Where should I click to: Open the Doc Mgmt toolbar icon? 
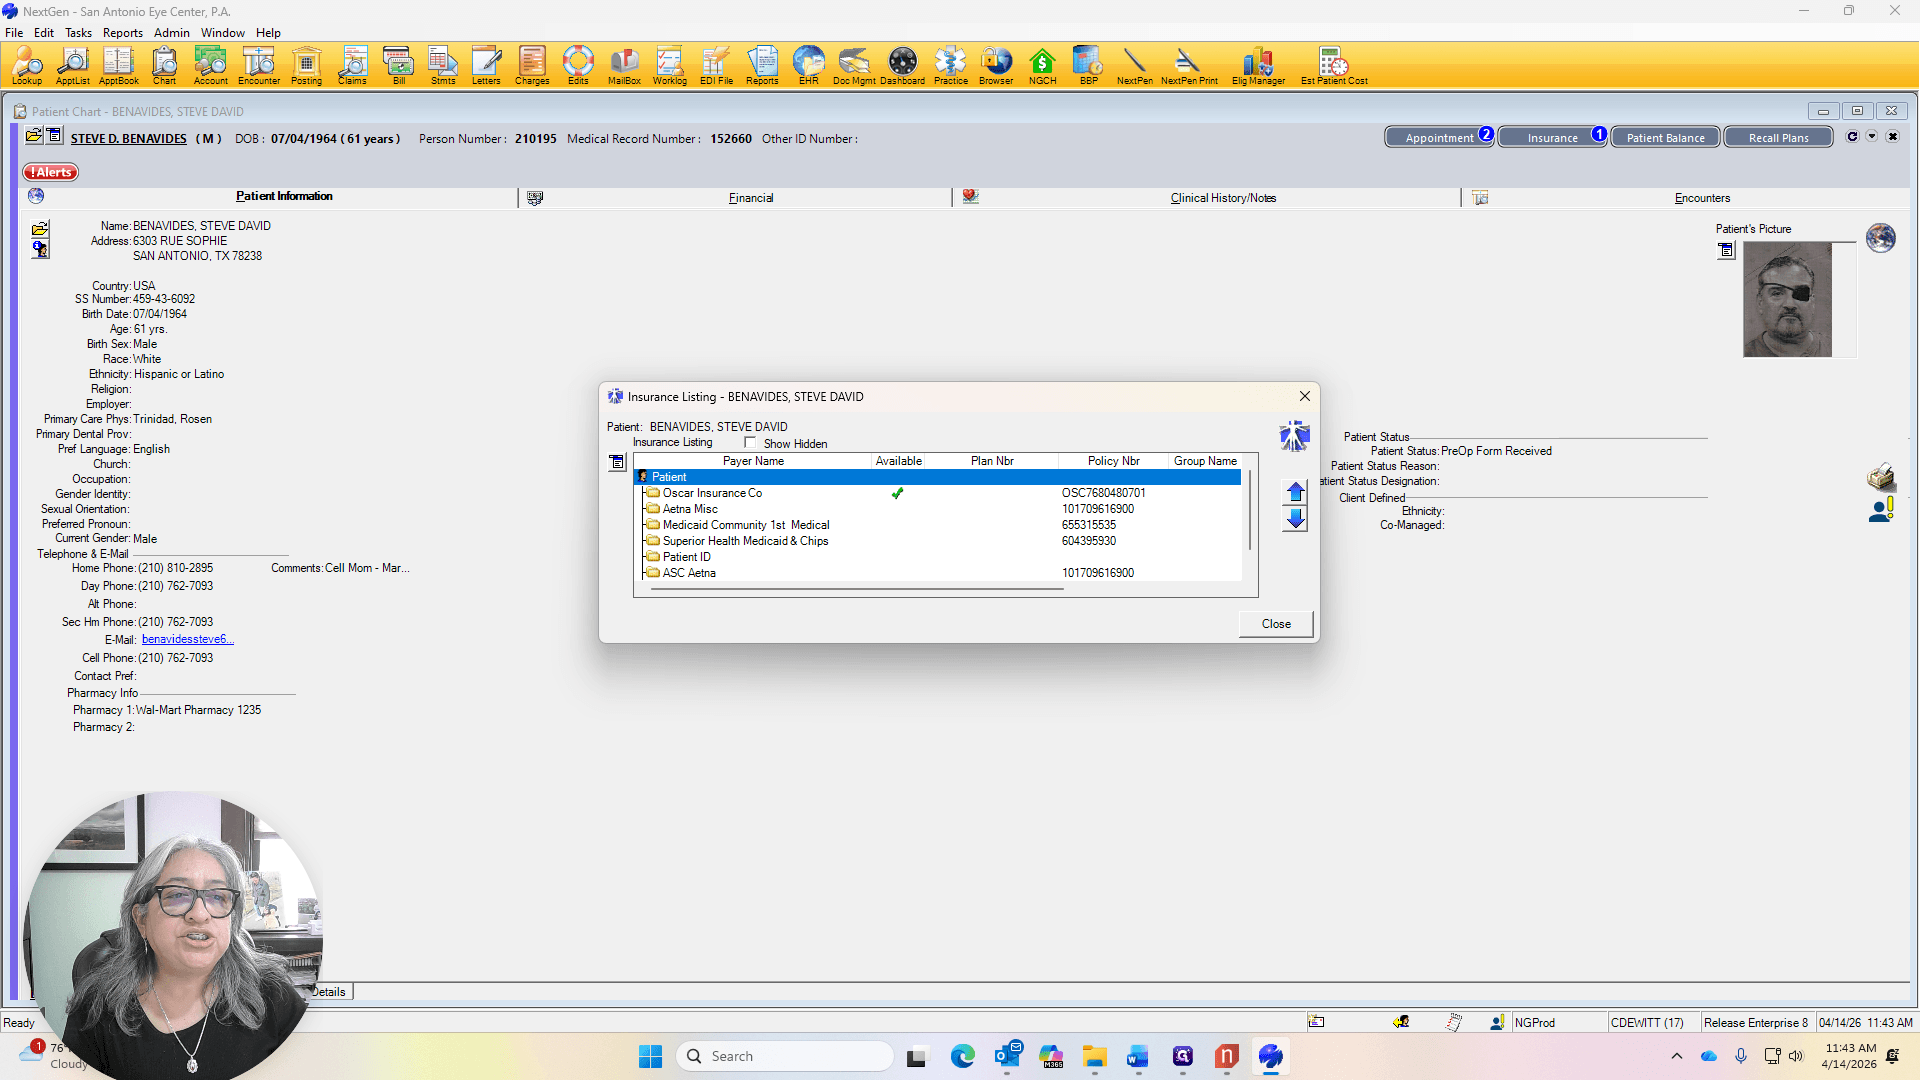[854, 66]
